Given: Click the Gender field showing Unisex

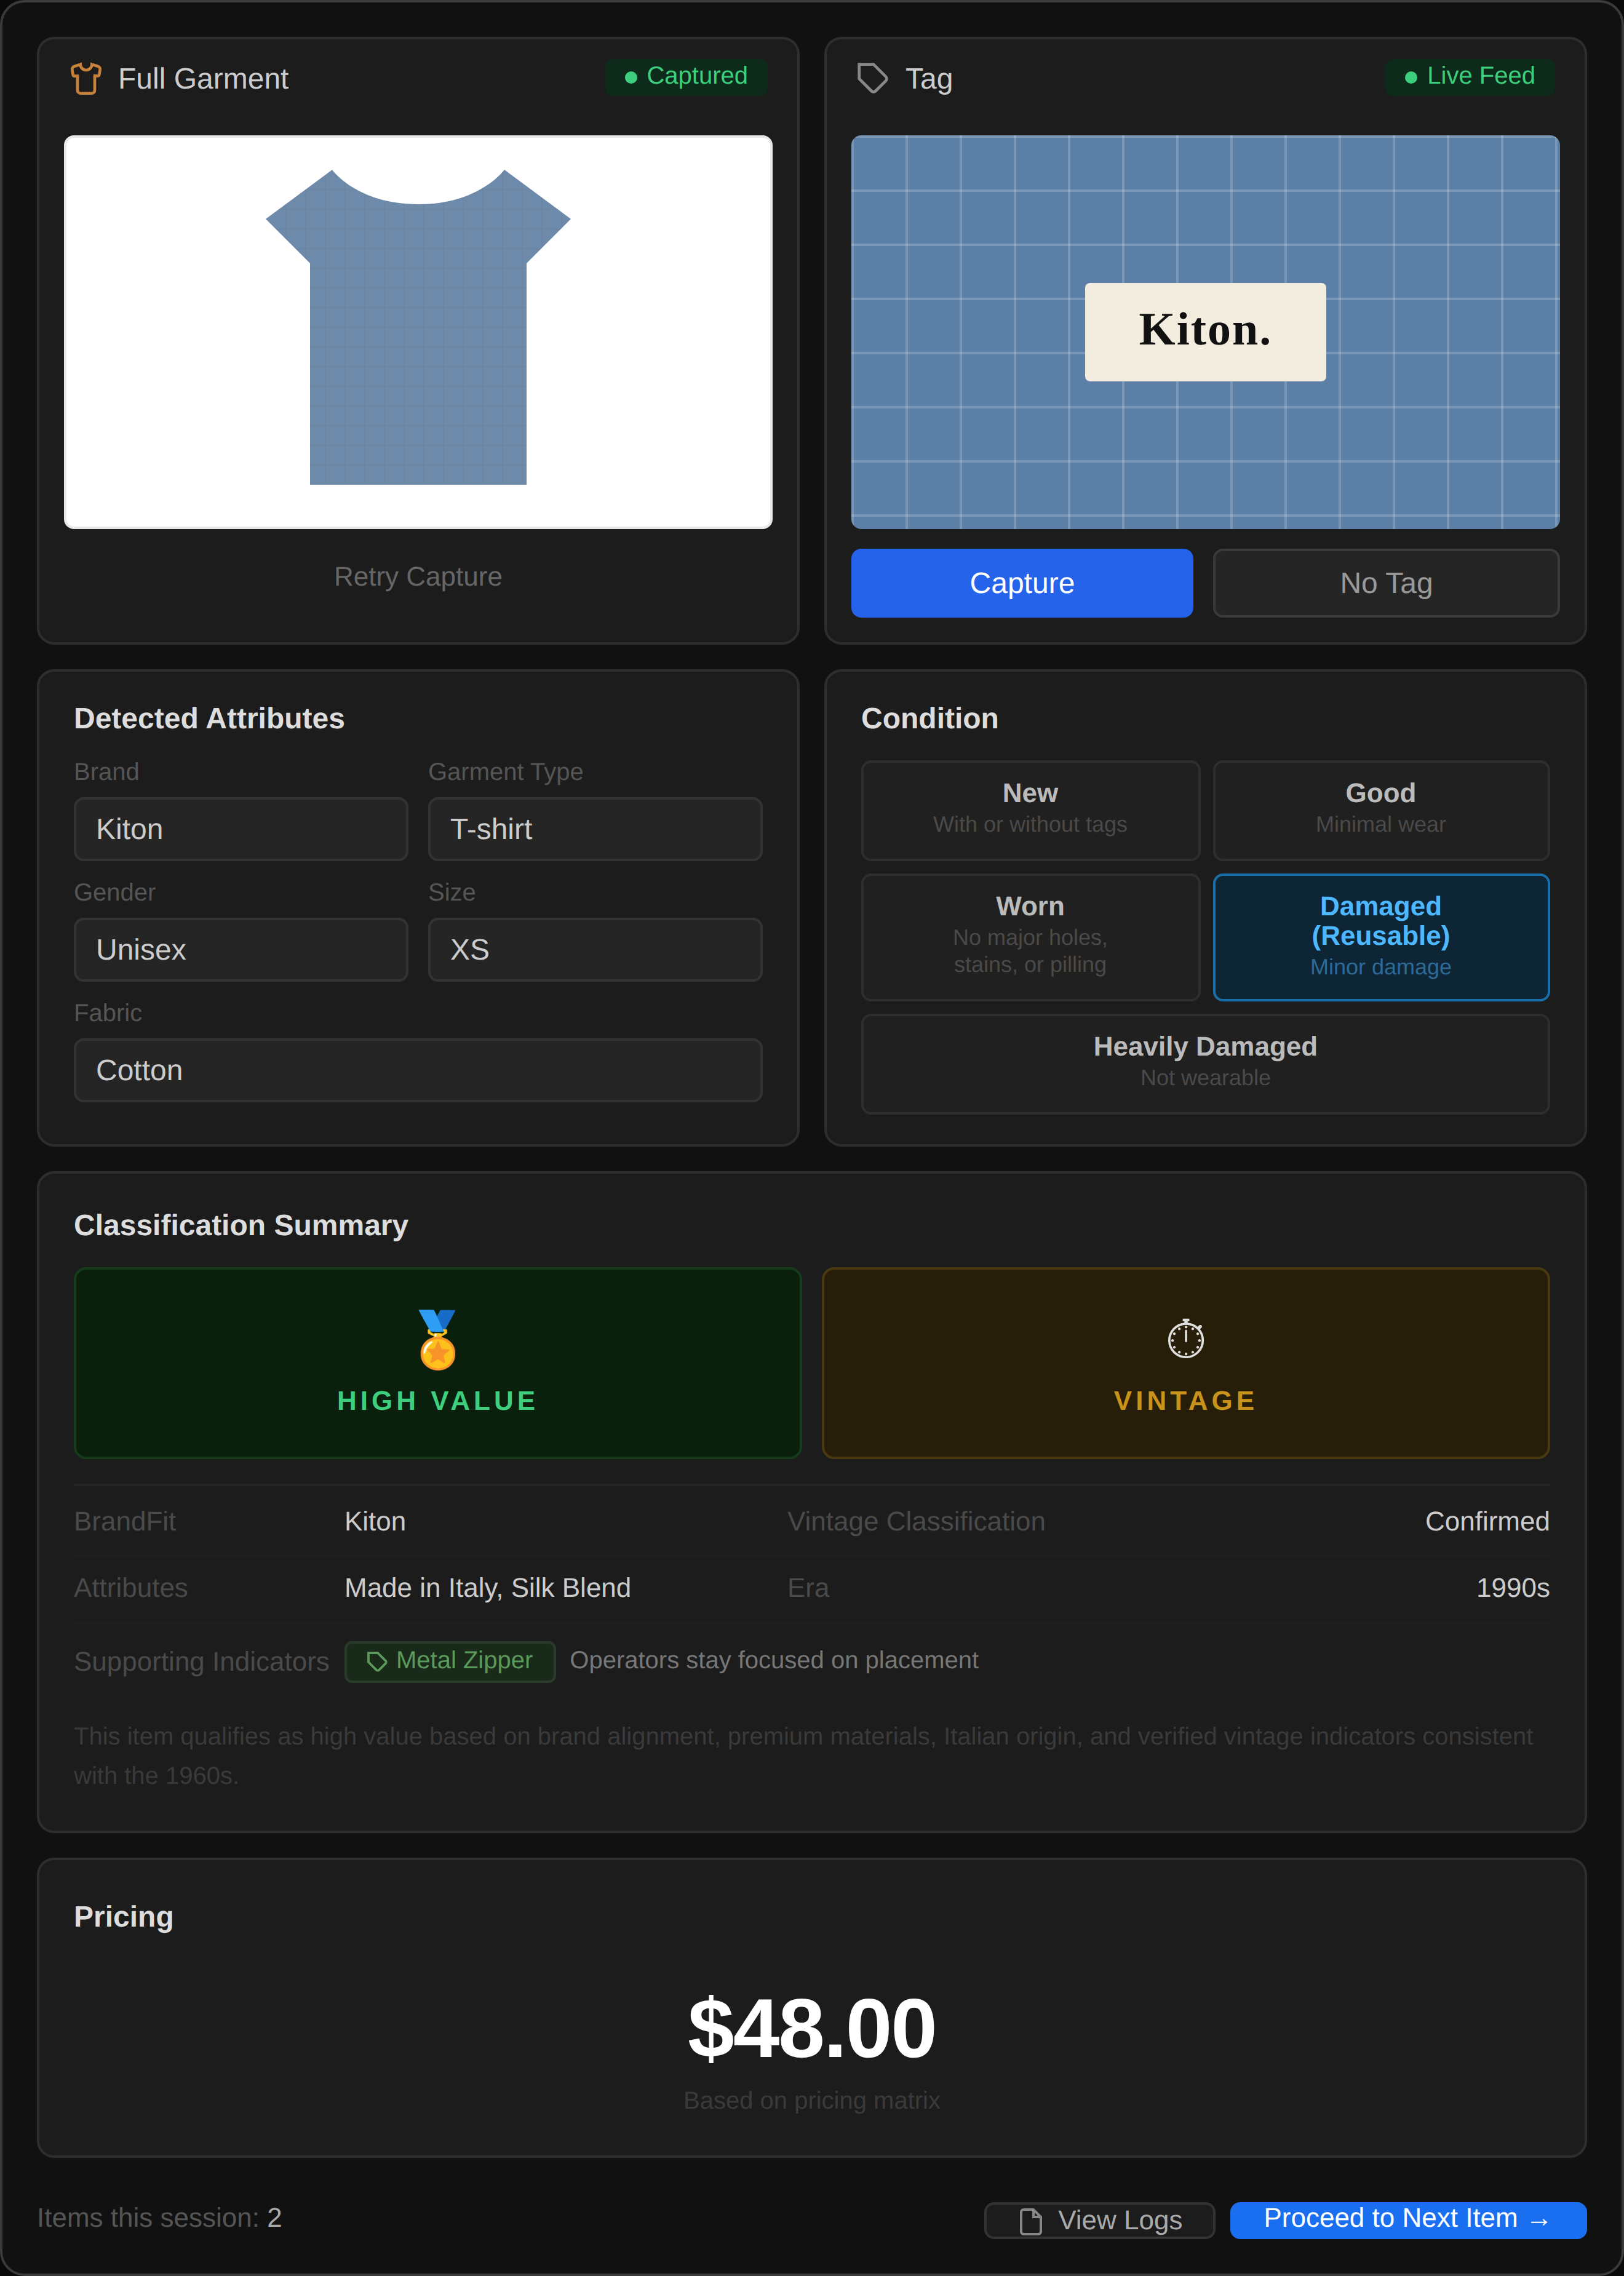Looking at the screenshot, I should tap(241, 950).
